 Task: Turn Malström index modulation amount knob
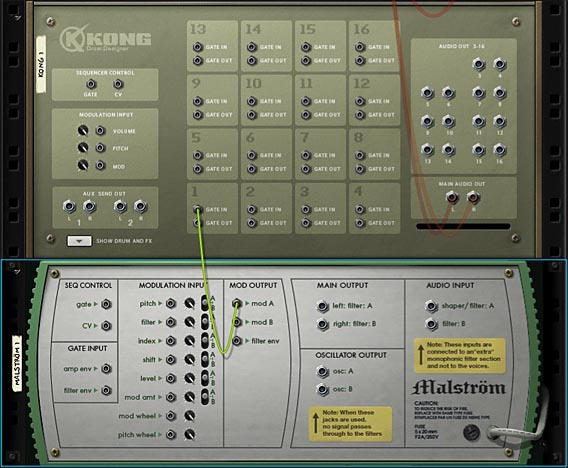click(x=189, y=340)
